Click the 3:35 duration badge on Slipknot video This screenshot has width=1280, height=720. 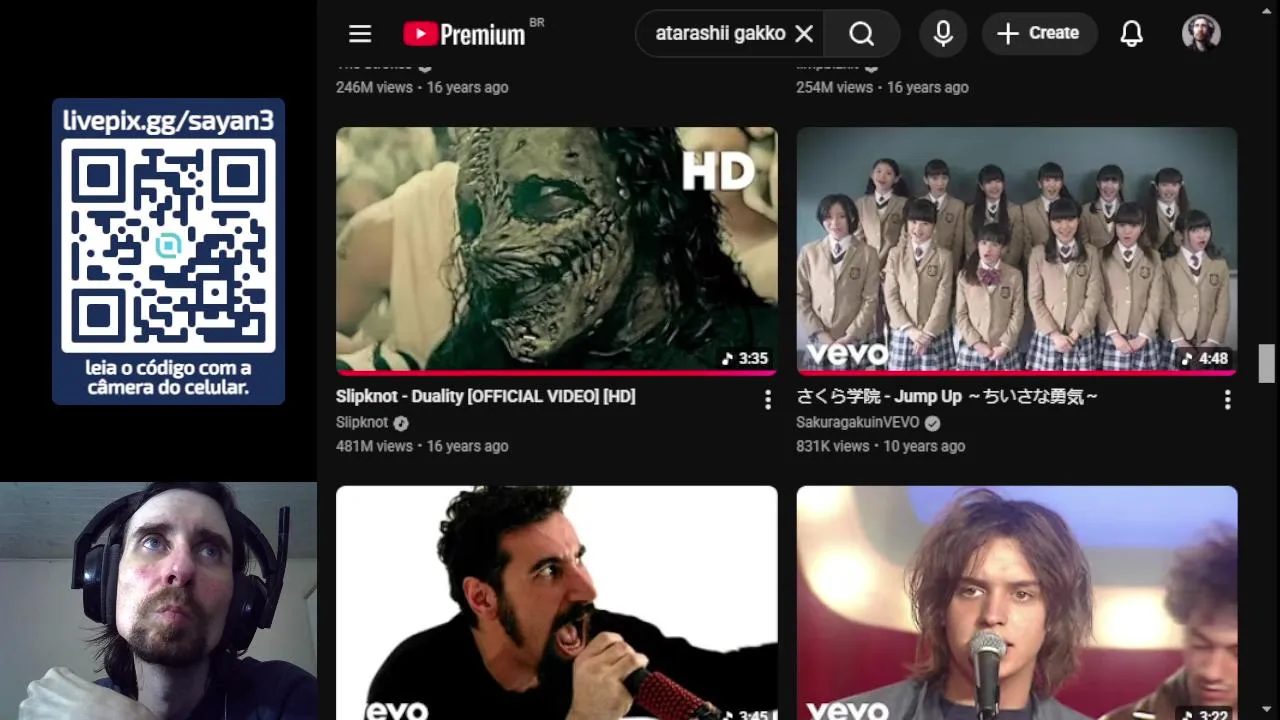click(746, 358)
